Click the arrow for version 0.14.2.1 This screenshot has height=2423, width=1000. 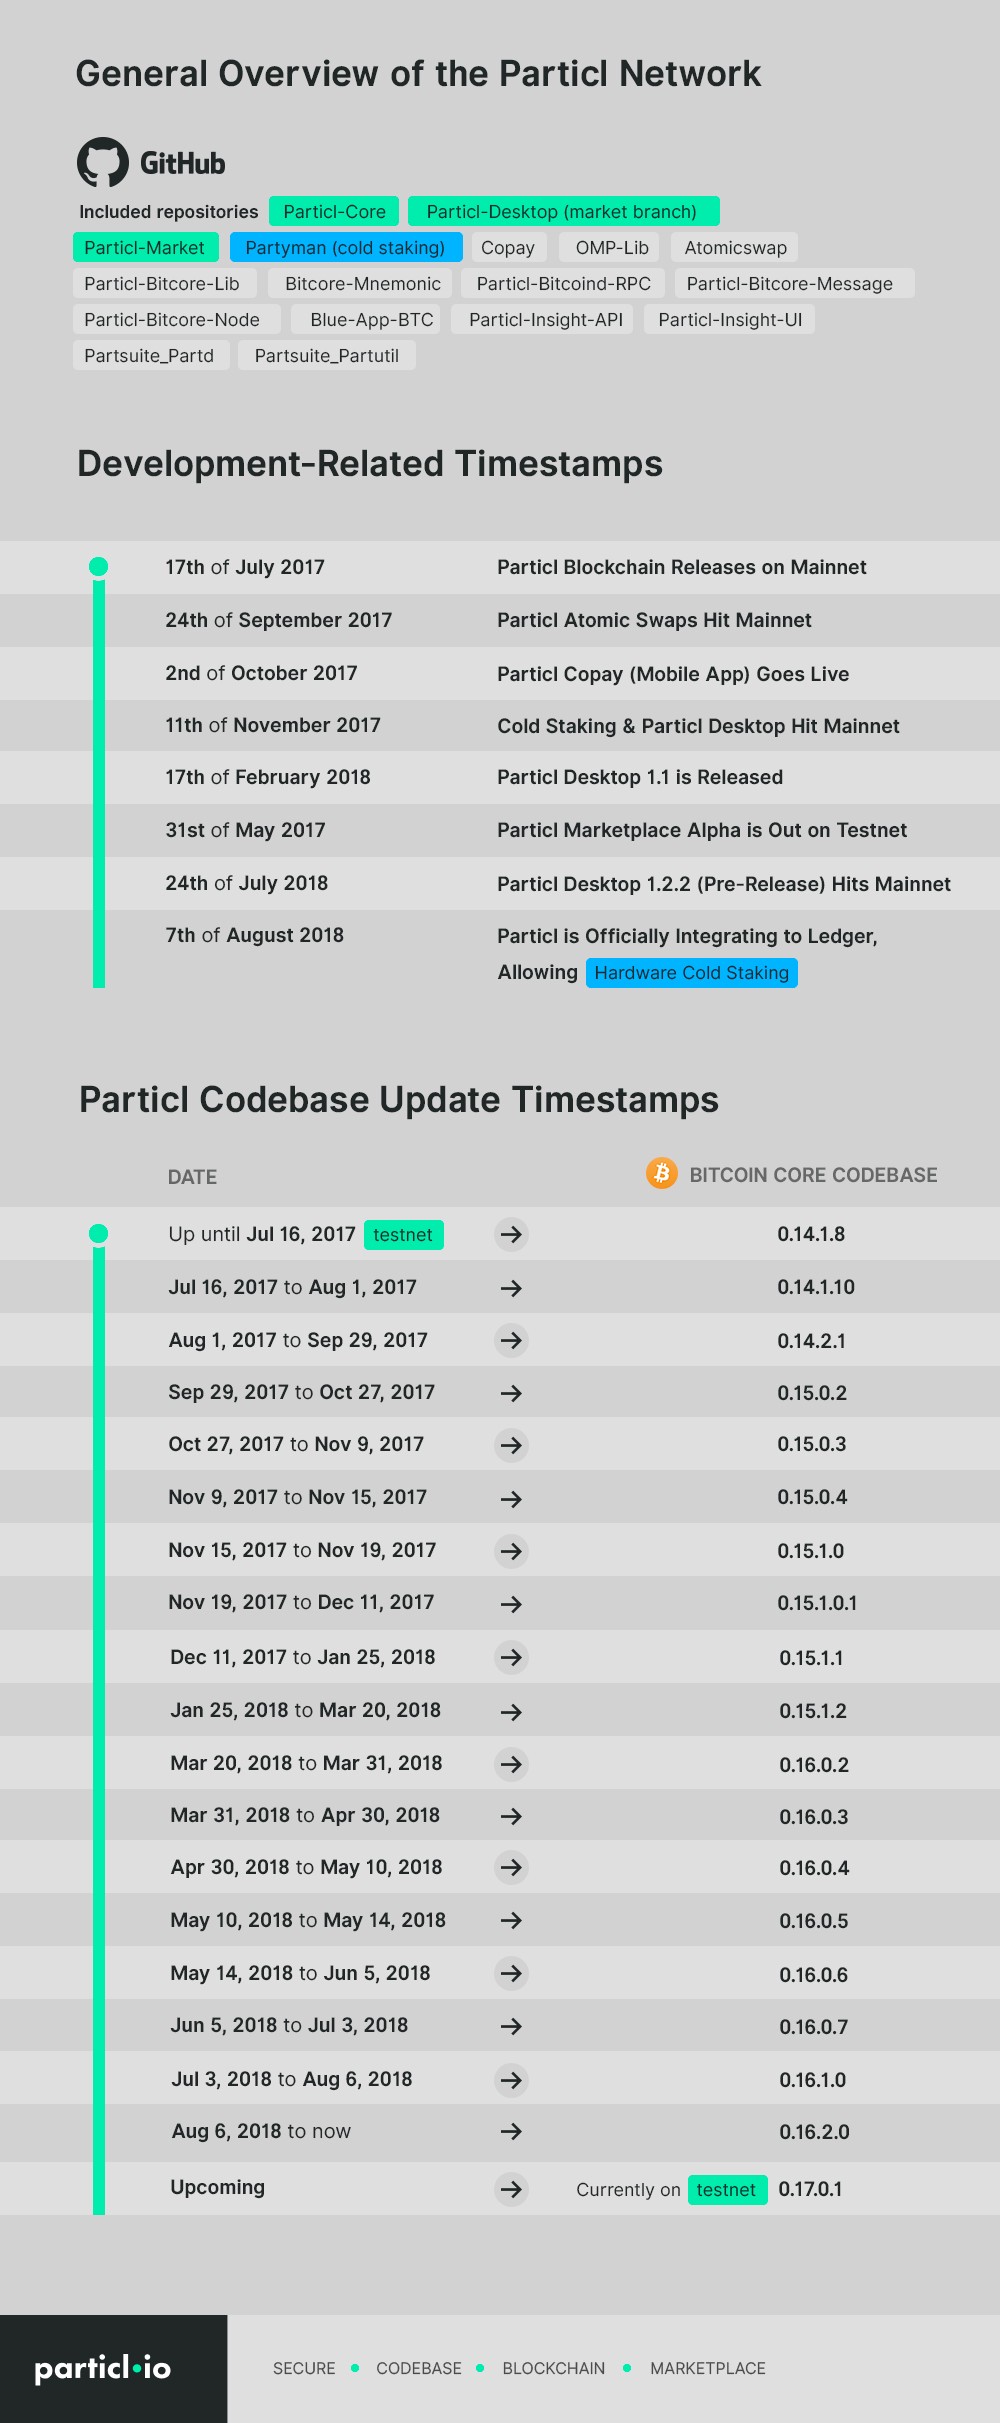pos(511,1340)
